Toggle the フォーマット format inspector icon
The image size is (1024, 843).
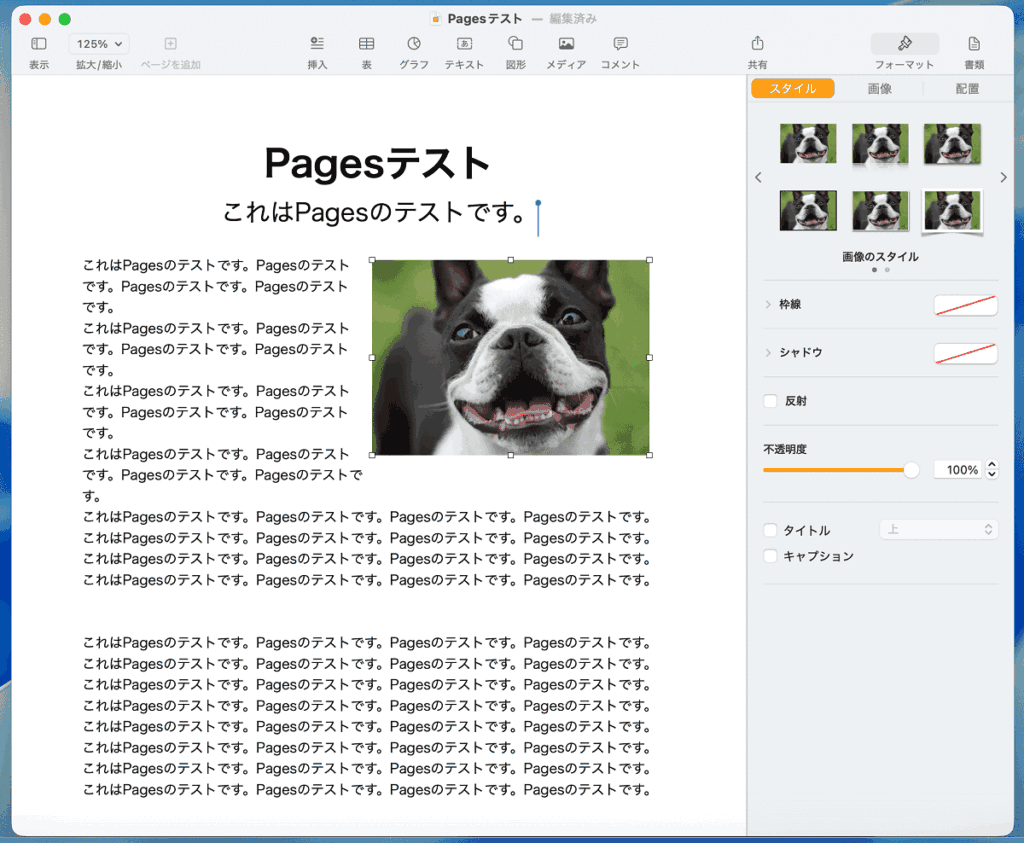tap(904, 44)
